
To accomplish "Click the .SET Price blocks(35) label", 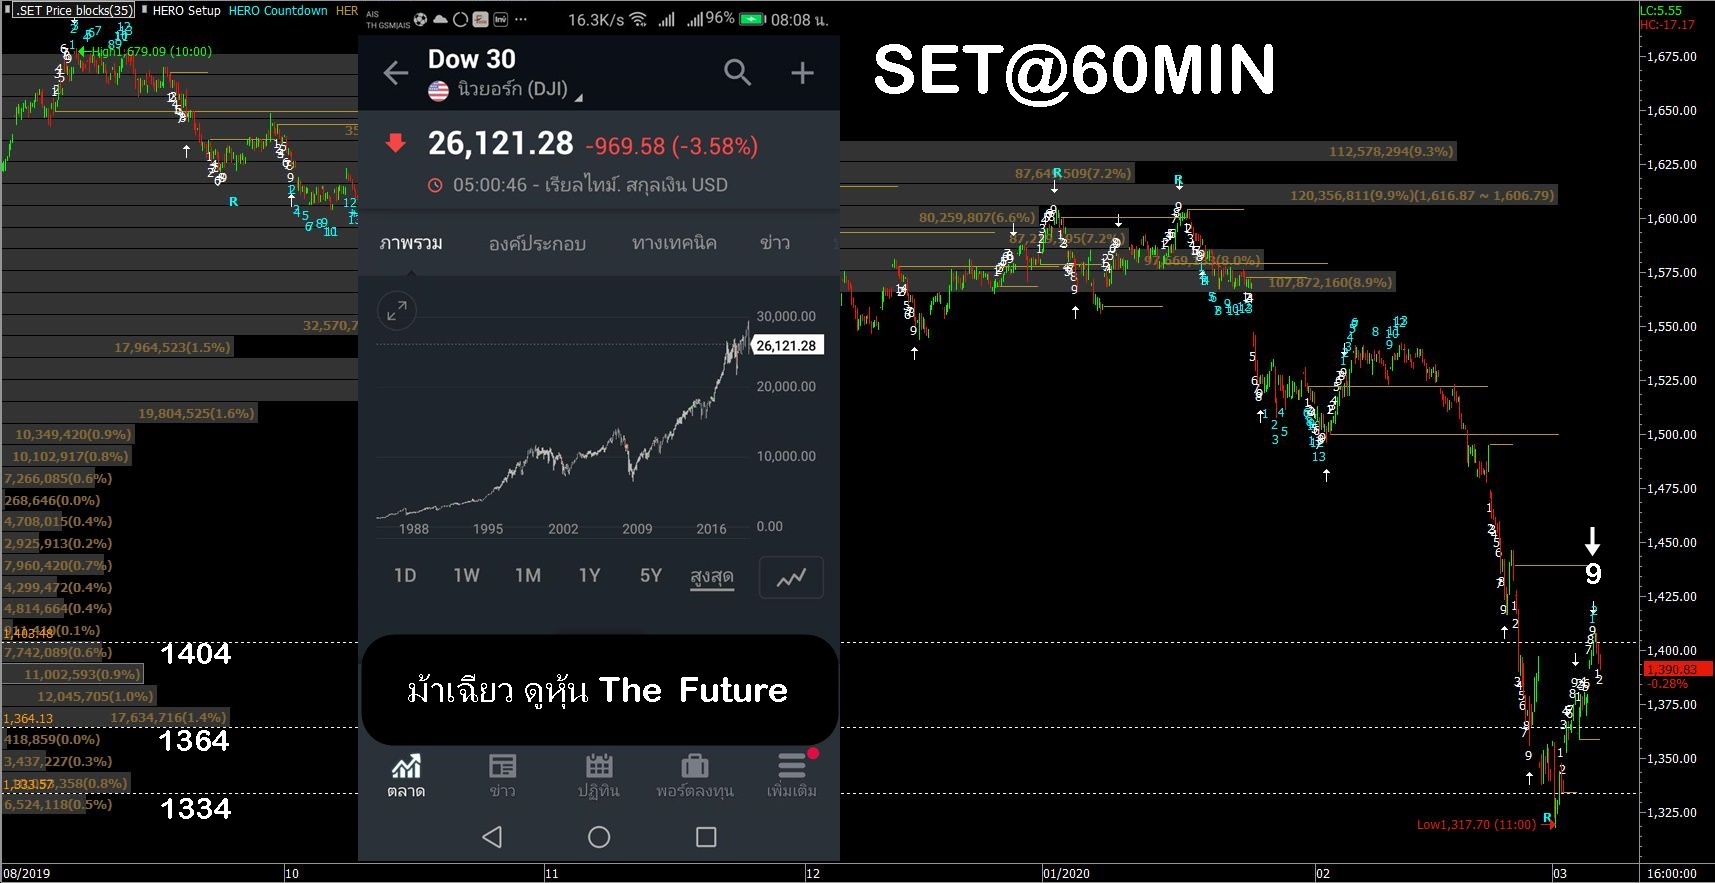I will (x=74, y=10).
